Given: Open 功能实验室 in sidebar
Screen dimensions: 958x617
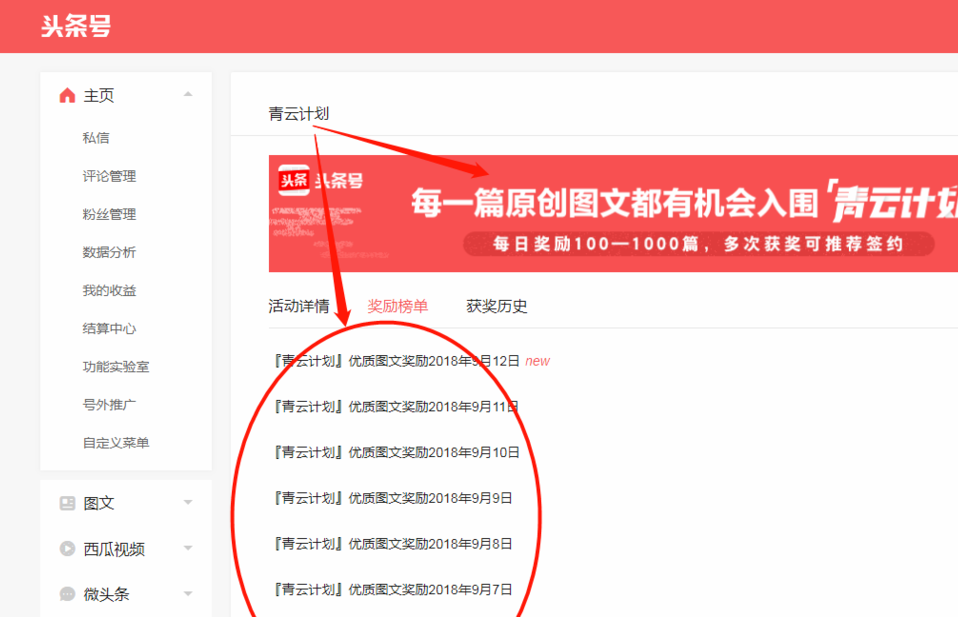Looking at the screenshot, I should pos(116,367).
